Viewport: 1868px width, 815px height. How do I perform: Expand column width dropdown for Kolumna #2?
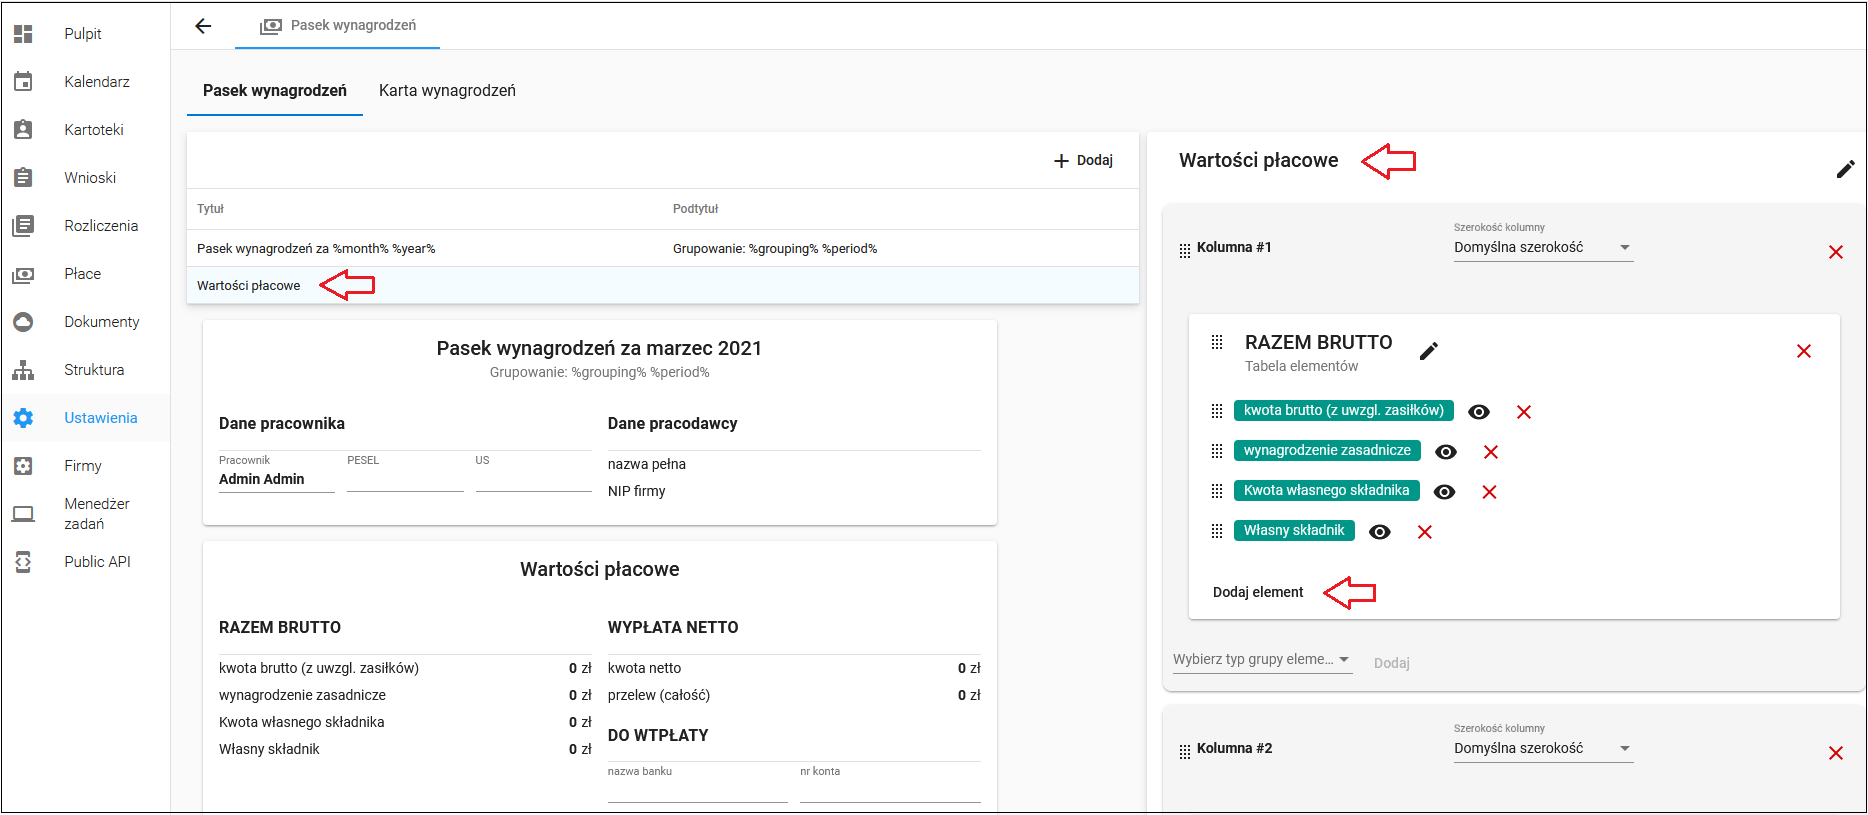tap(1543, 749)
